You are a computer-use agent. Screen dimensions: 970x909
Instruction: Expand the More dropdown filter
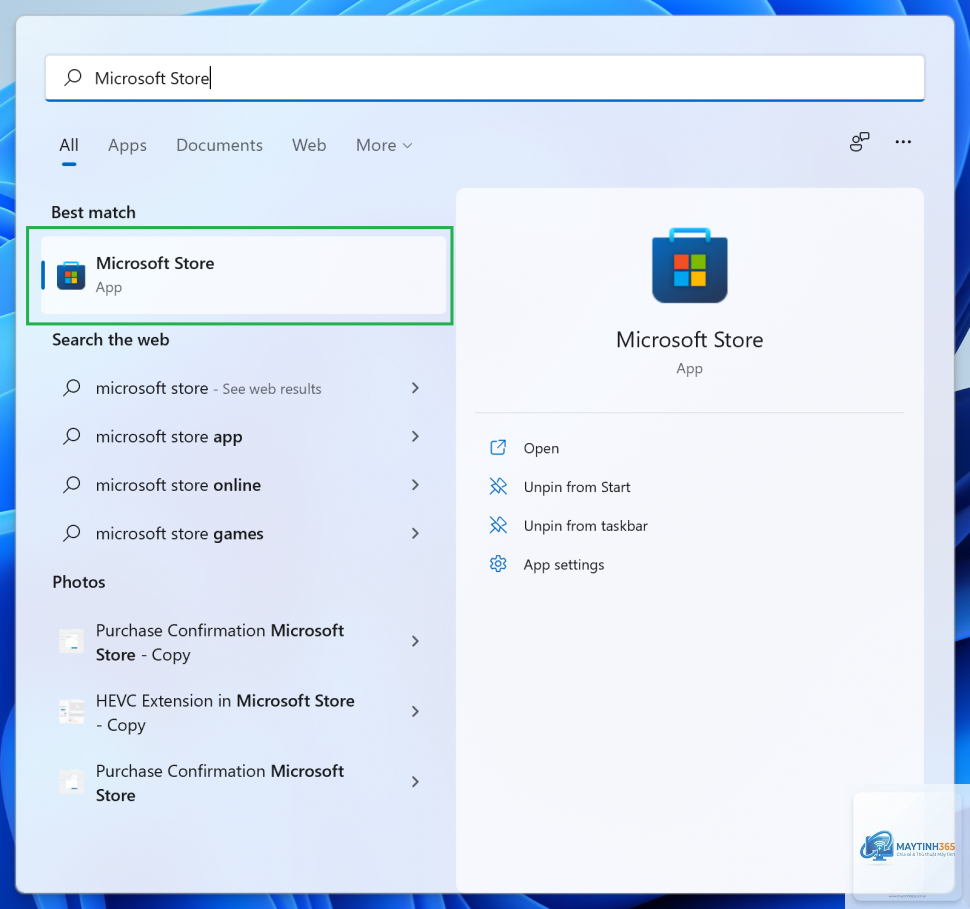tap(384, 145)
